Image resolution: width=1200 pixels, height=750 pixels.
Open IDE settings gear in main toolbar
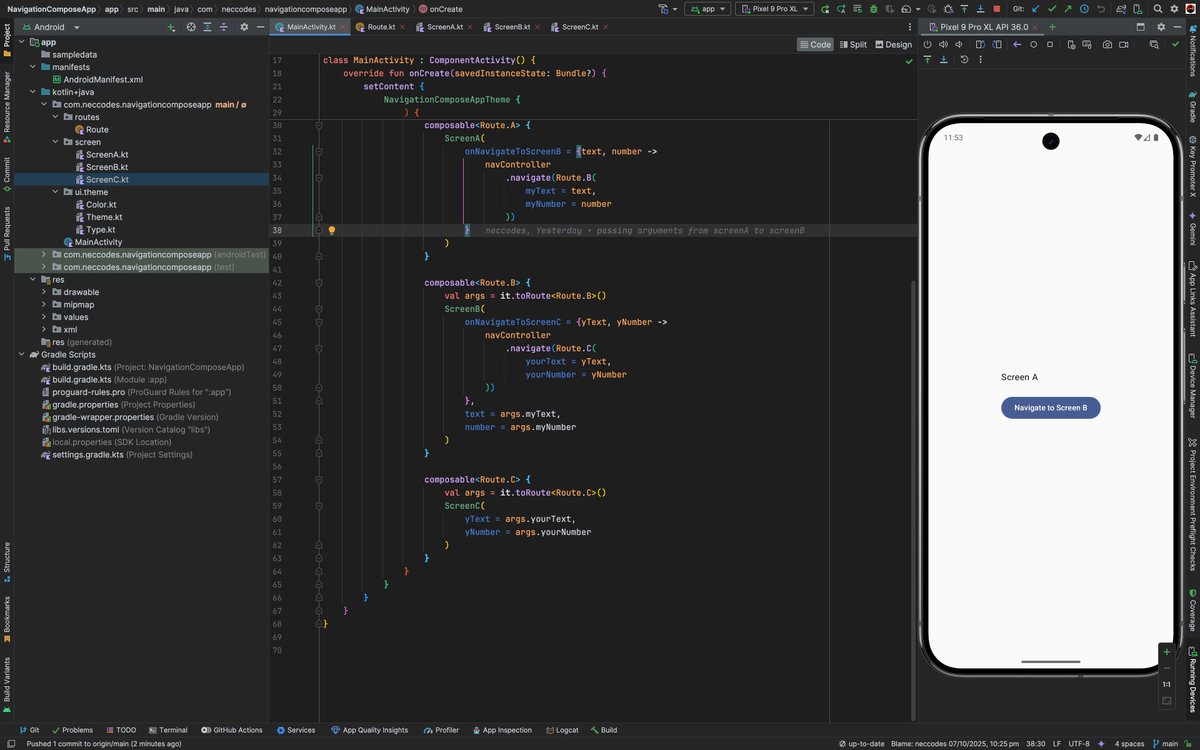1174,9
